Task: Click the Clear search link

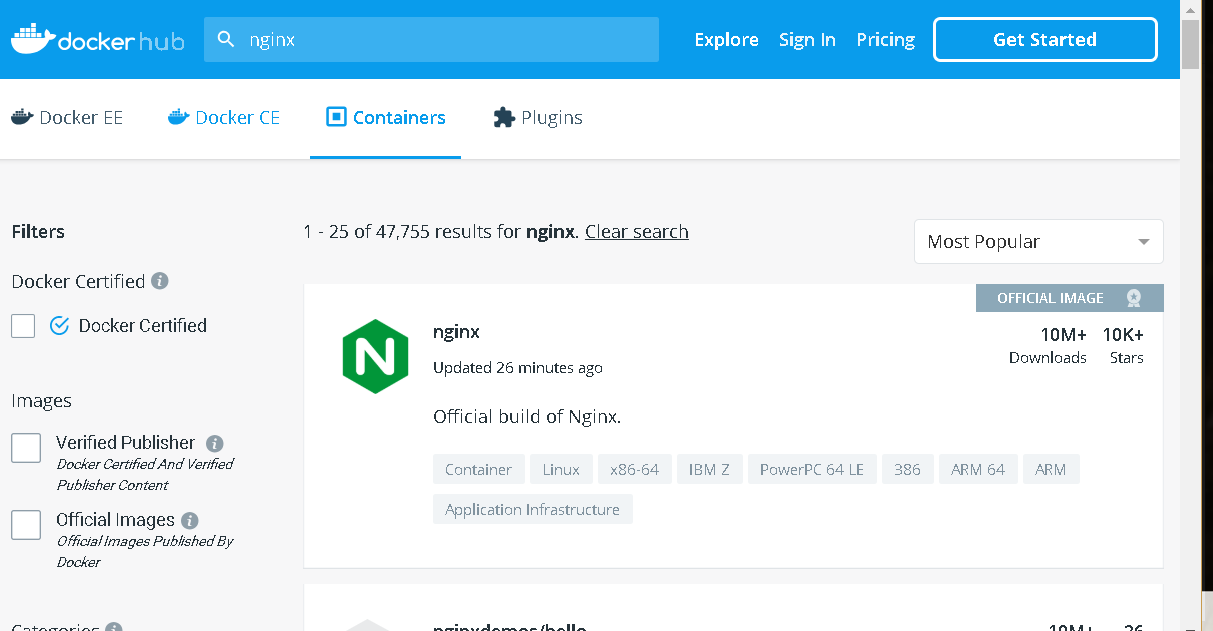Action: pos(637,231)
